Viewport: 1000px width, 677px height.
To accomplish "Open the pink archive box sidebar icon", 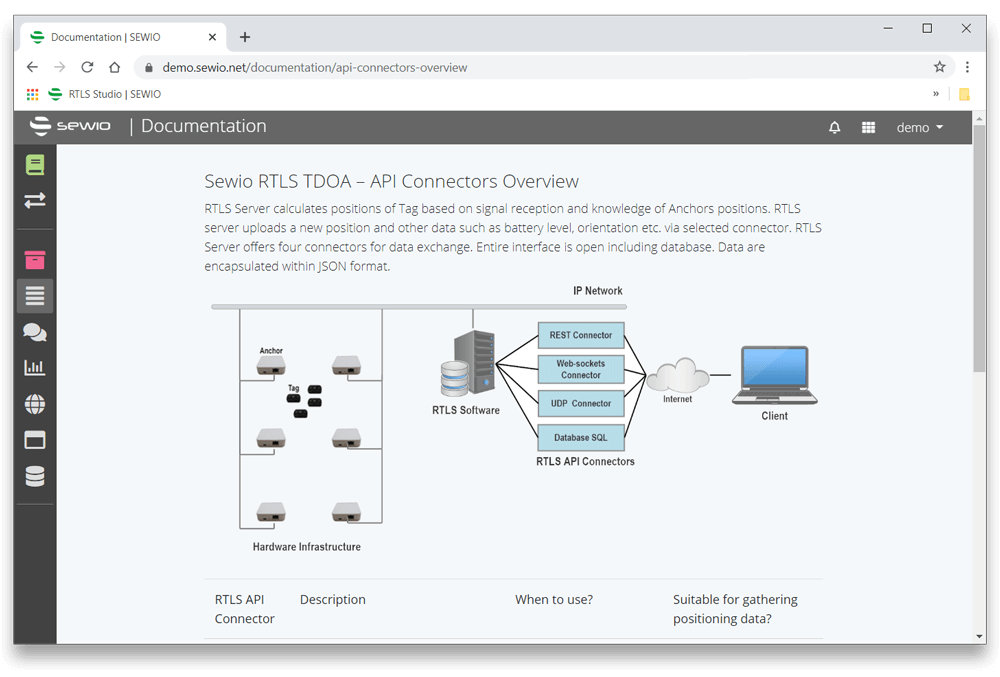I will [x=34, y=259].
